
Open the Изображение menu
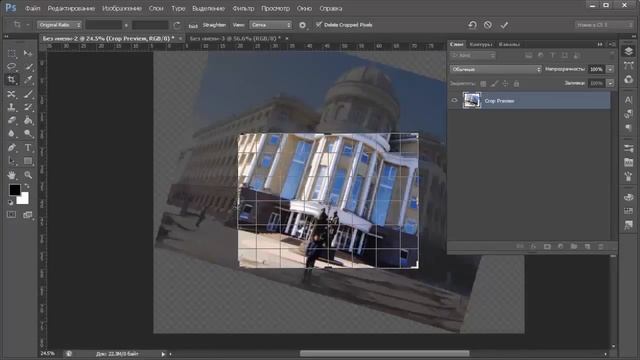(122, 8)
